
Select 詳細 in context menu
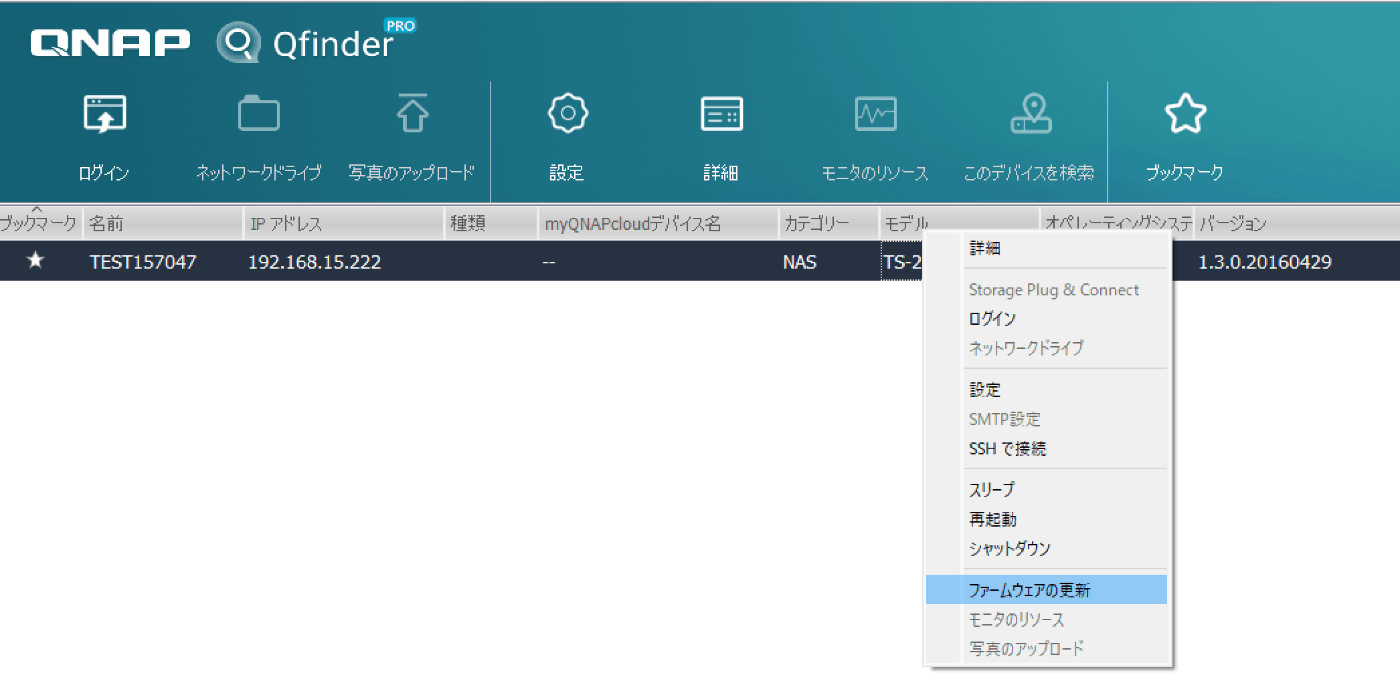point(1047,248)
